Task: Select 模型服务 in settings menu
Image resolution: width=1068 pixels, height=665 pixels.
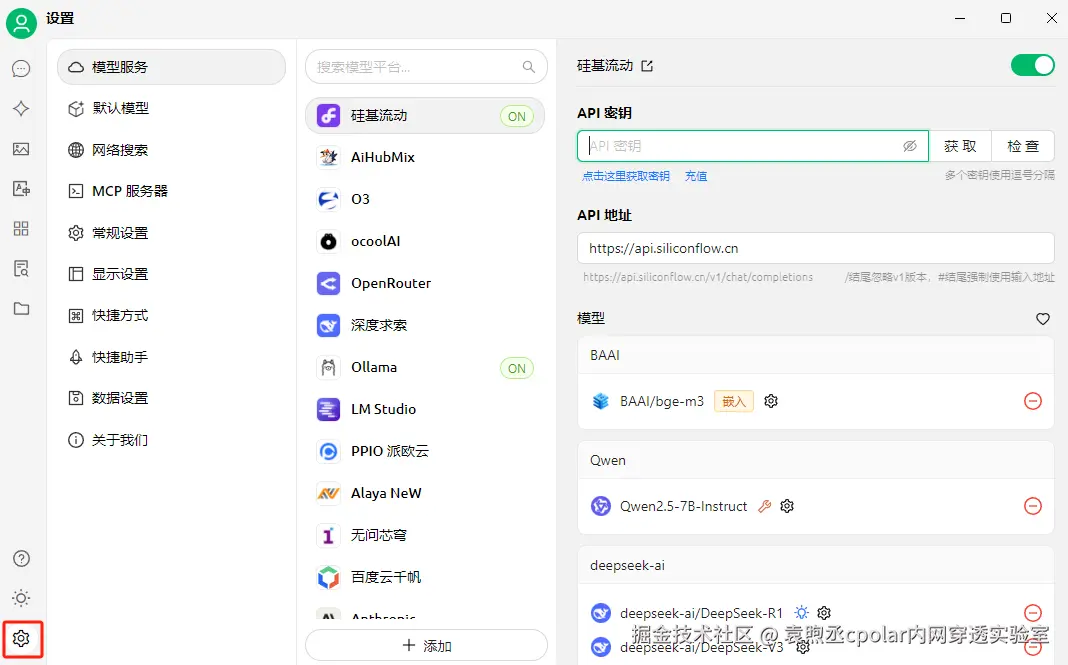Action: pos(171,67)
